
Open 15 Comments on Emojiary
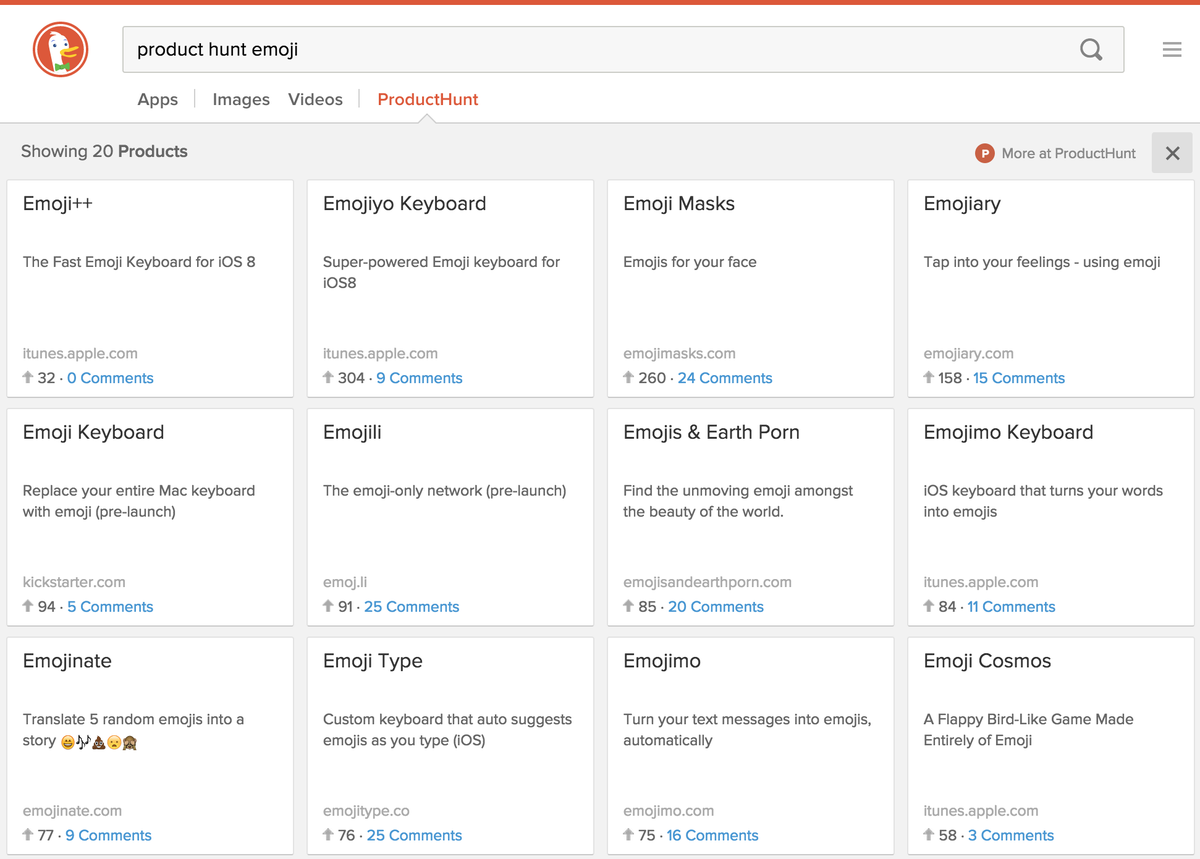1019,378
